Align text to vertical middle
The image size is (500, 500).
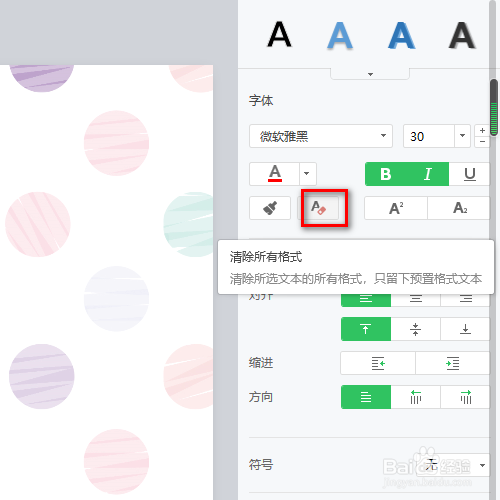click(416, 329)
